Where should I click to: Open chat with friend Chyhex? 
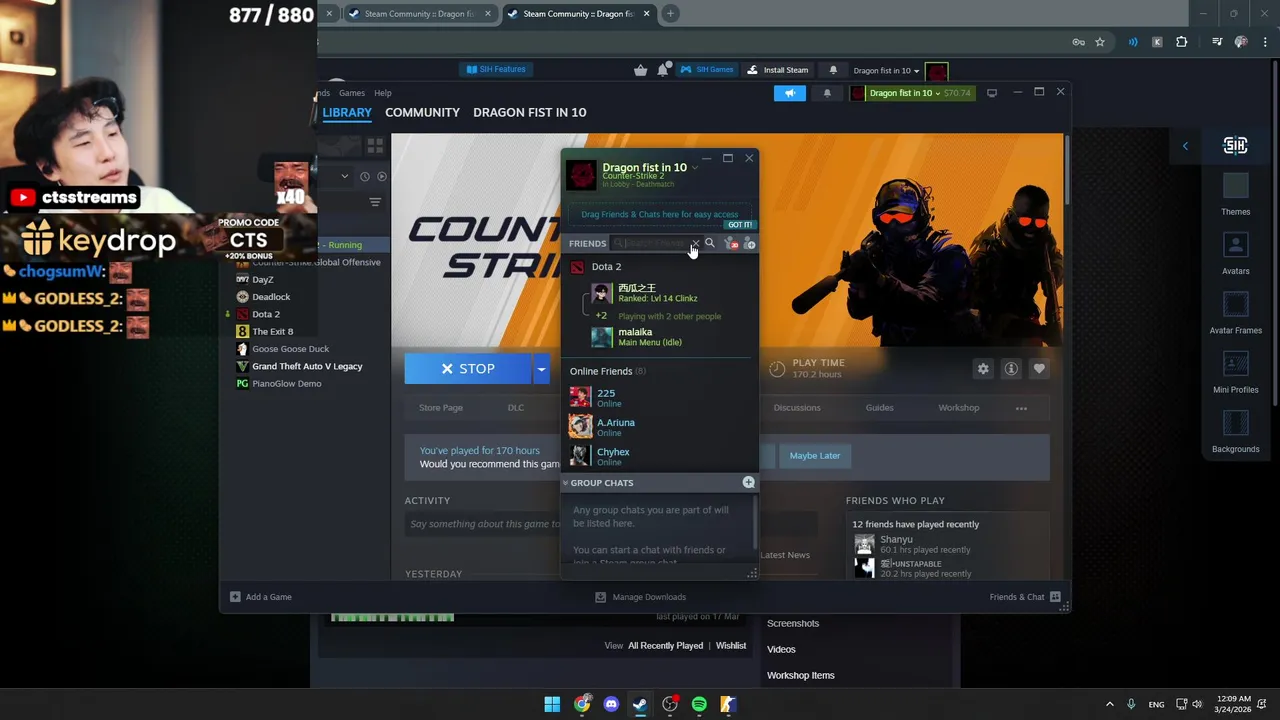tap(613, 456)
